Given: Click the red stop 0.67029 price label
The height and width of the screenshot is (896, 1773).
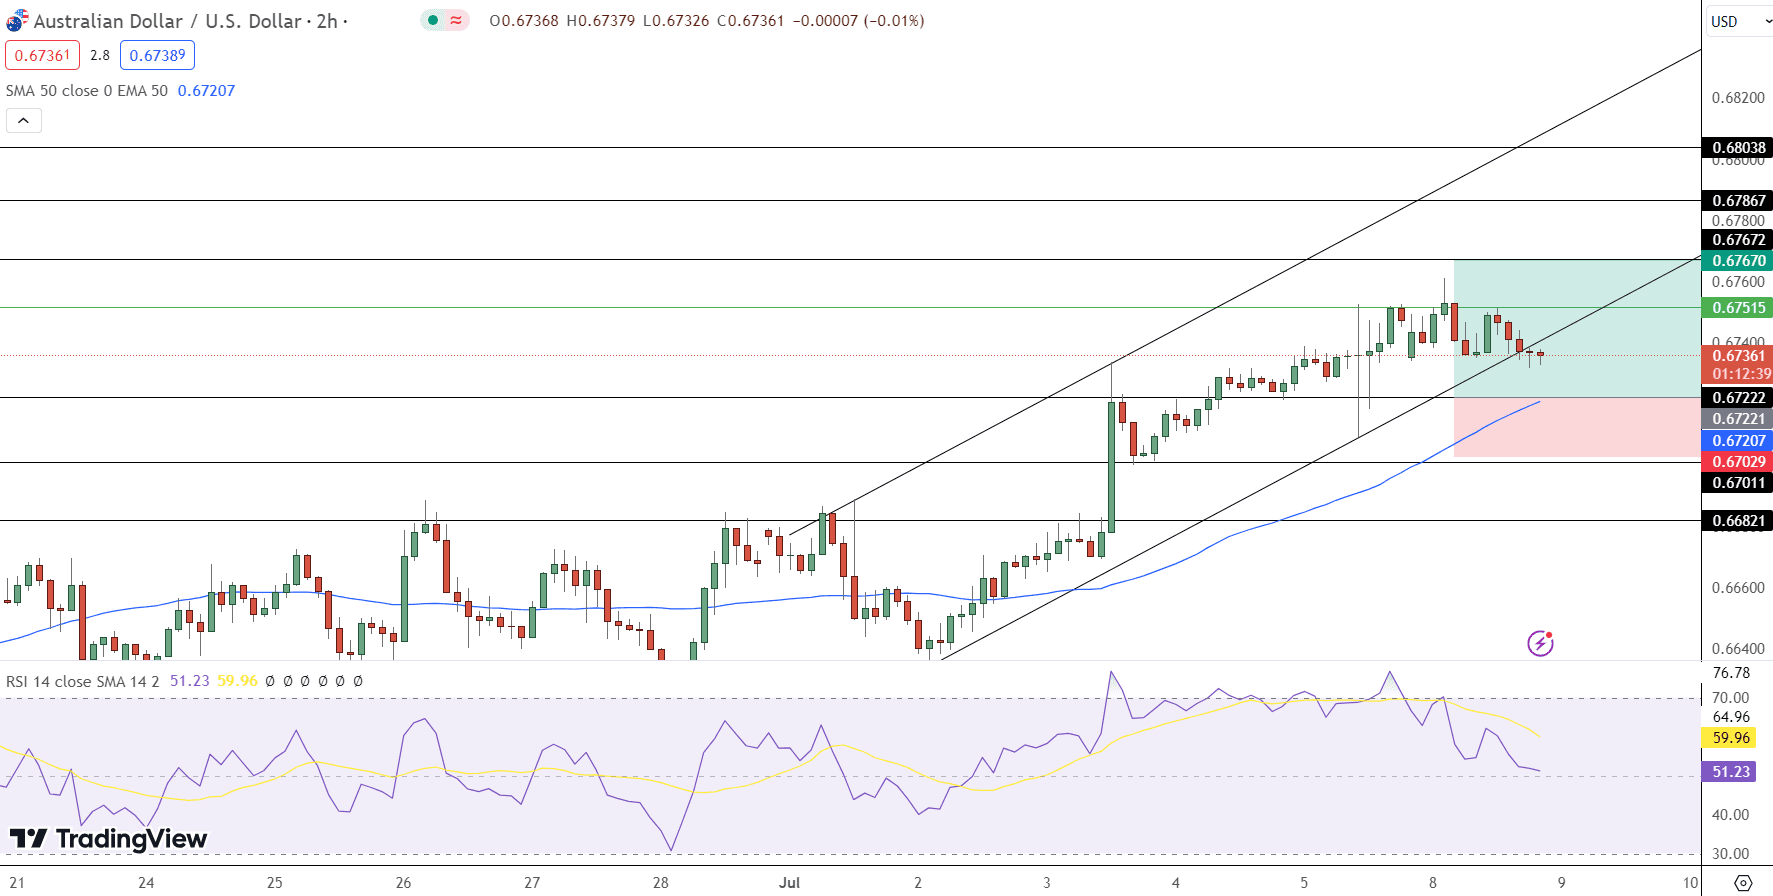Looking at the screenshot, I should tap(1738, 462).
